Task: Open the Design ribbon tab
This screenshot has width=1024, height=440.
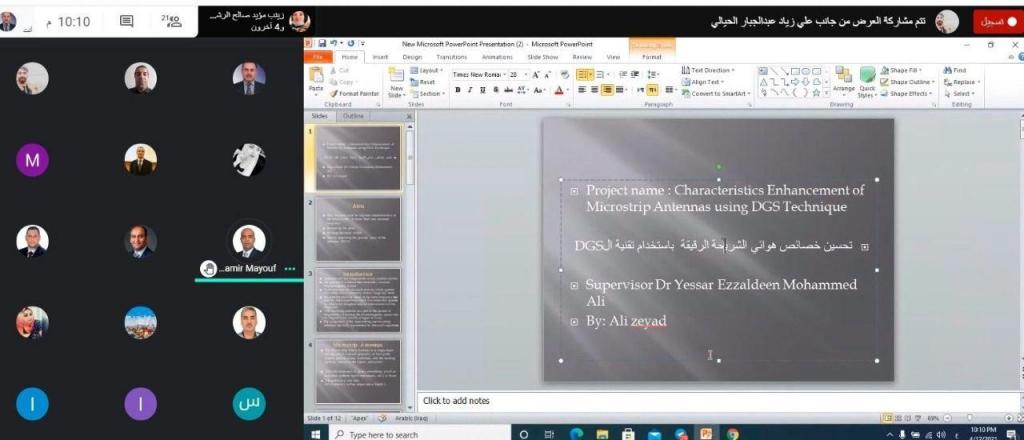Action: pyautogui.click(x=411, y=57)
